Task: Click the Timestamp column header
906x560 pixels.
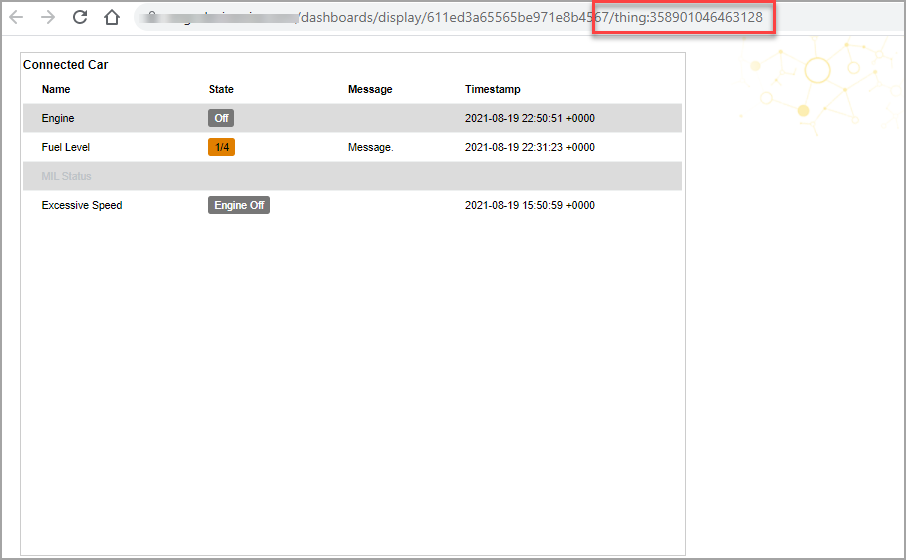Action: pos(492,89)
